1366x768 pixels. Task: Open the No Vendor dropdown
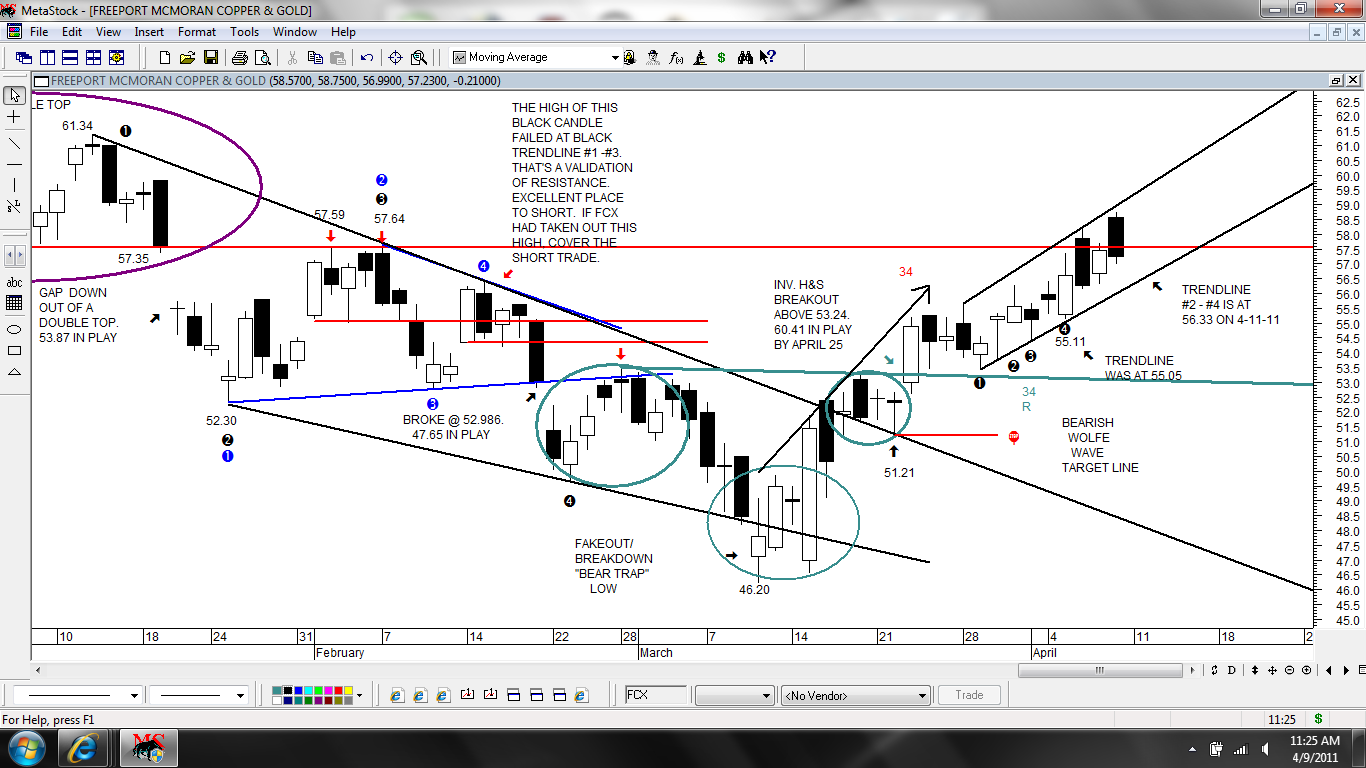pos(856,695)
